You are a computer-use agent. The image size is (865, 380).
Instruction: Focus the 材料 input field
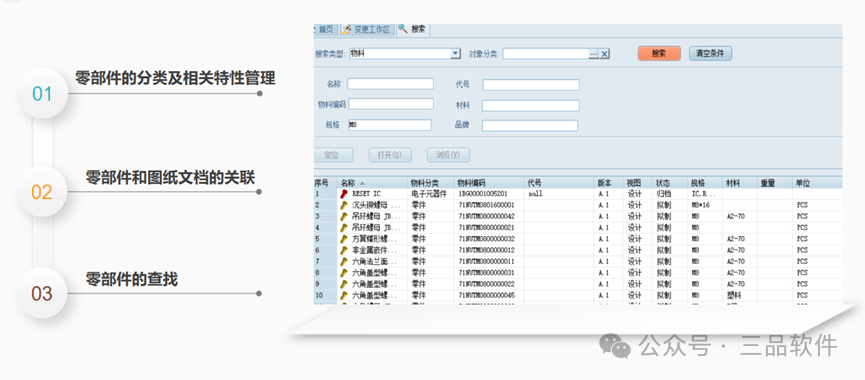click(x=531, y=105)
